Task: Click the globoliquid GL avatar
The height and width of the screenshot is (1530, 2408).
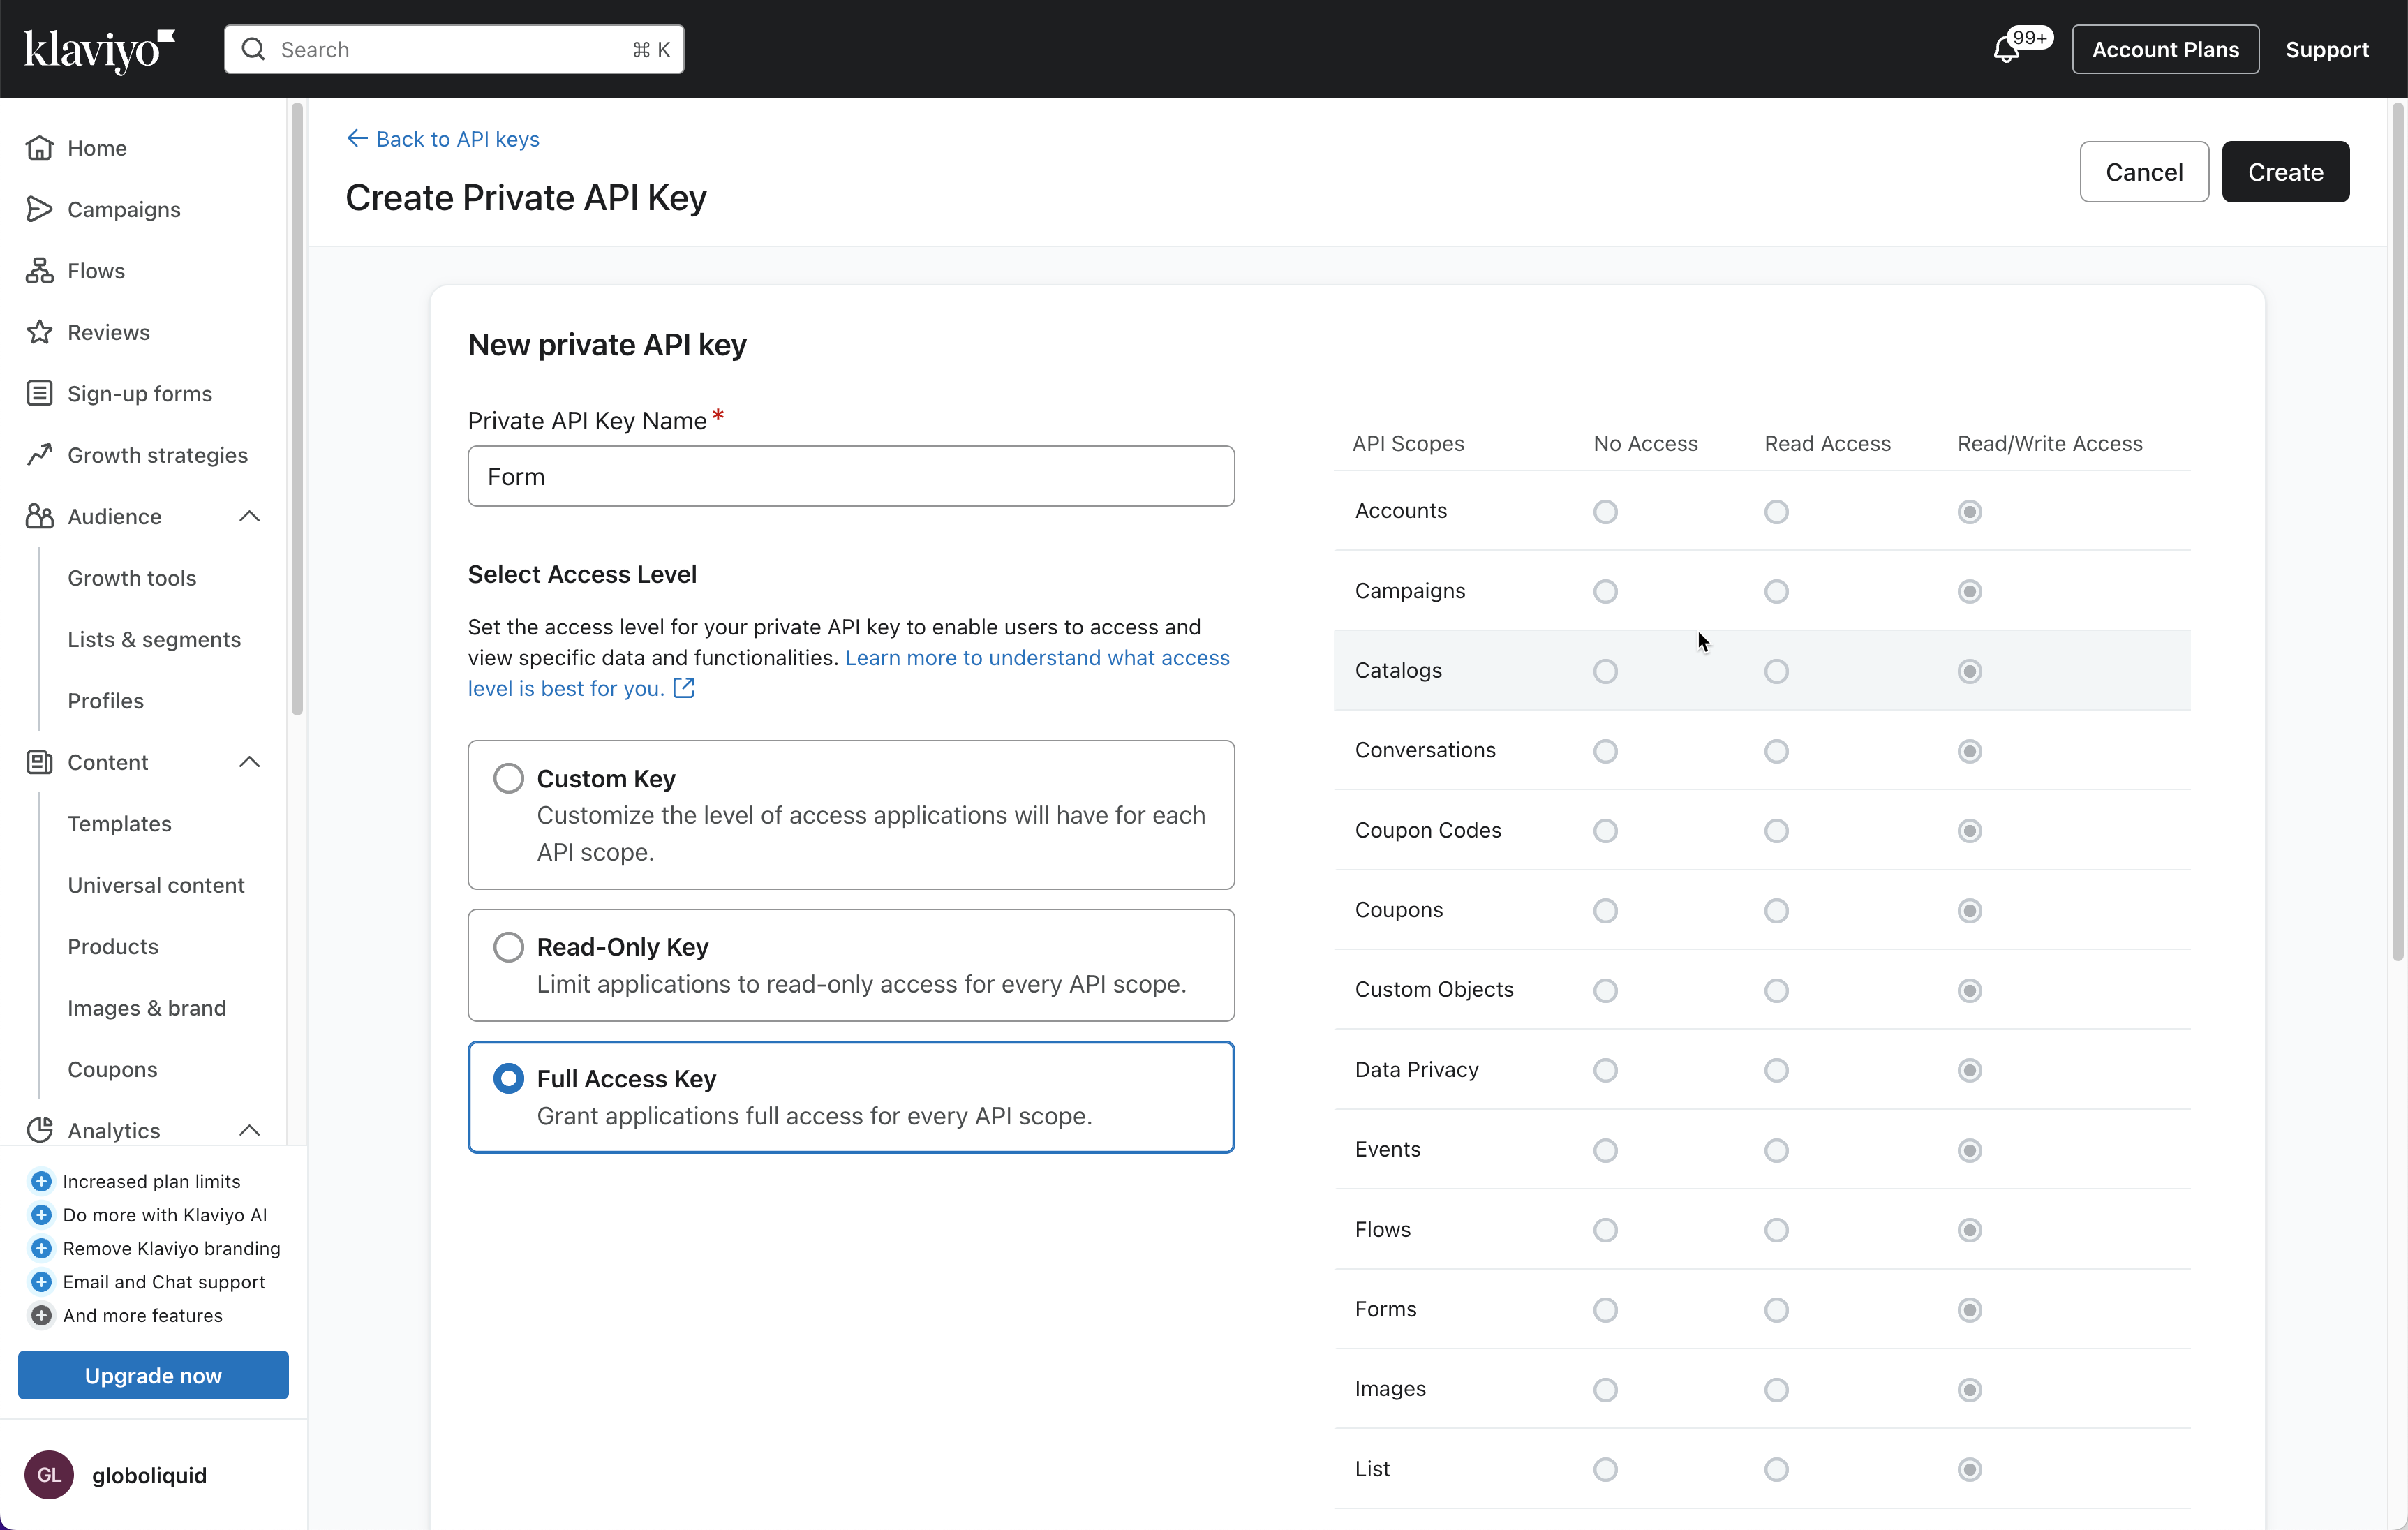Action: [49, 1475]
